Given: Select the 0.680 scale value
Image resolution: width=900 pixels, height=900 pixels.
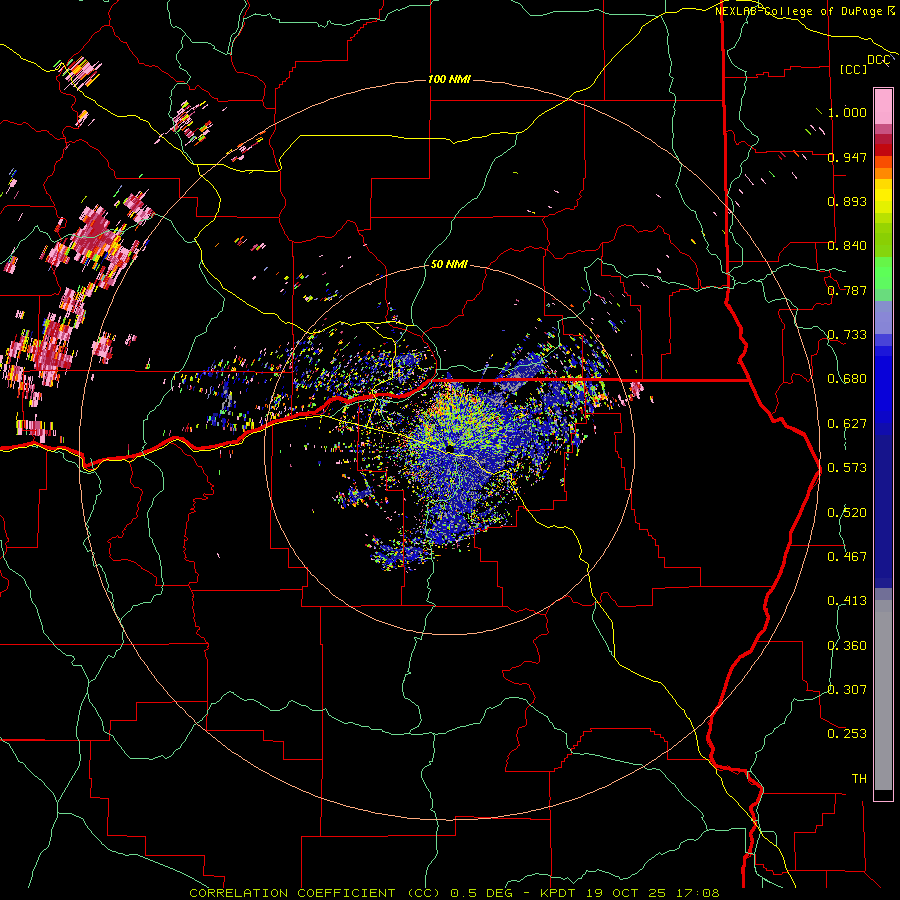Looking at the screenshot, I should [x=847, y=379].
